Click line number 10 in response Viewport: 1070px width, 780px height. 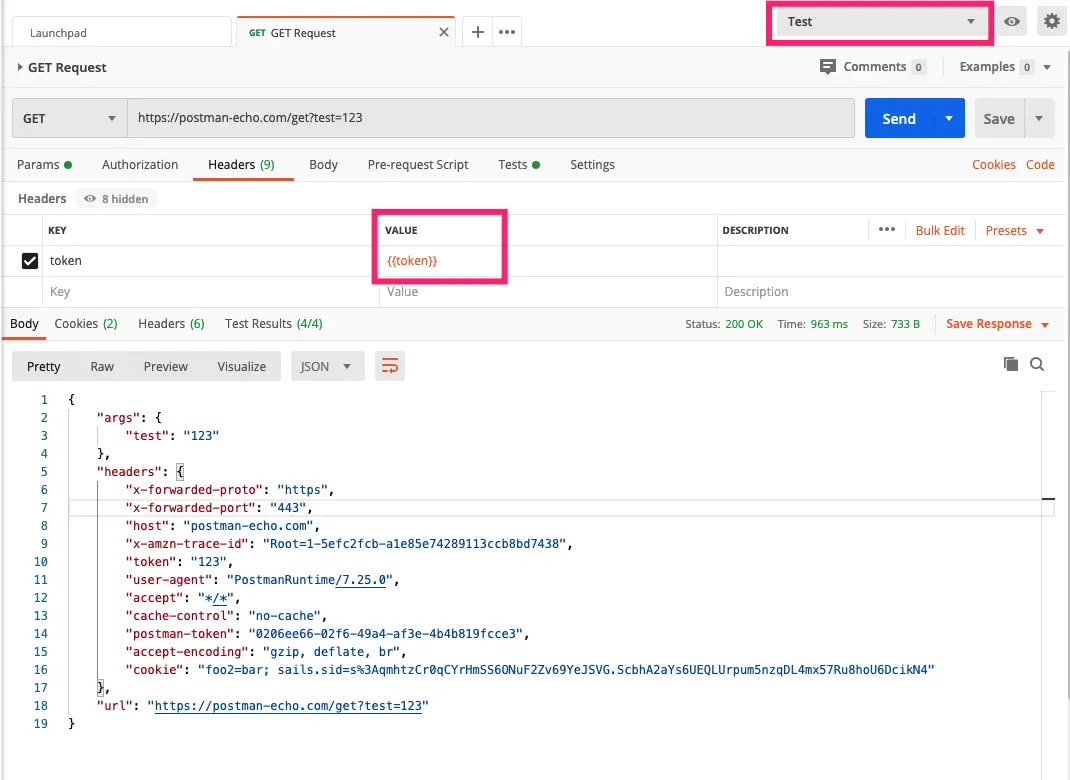(x=41, y=562)
